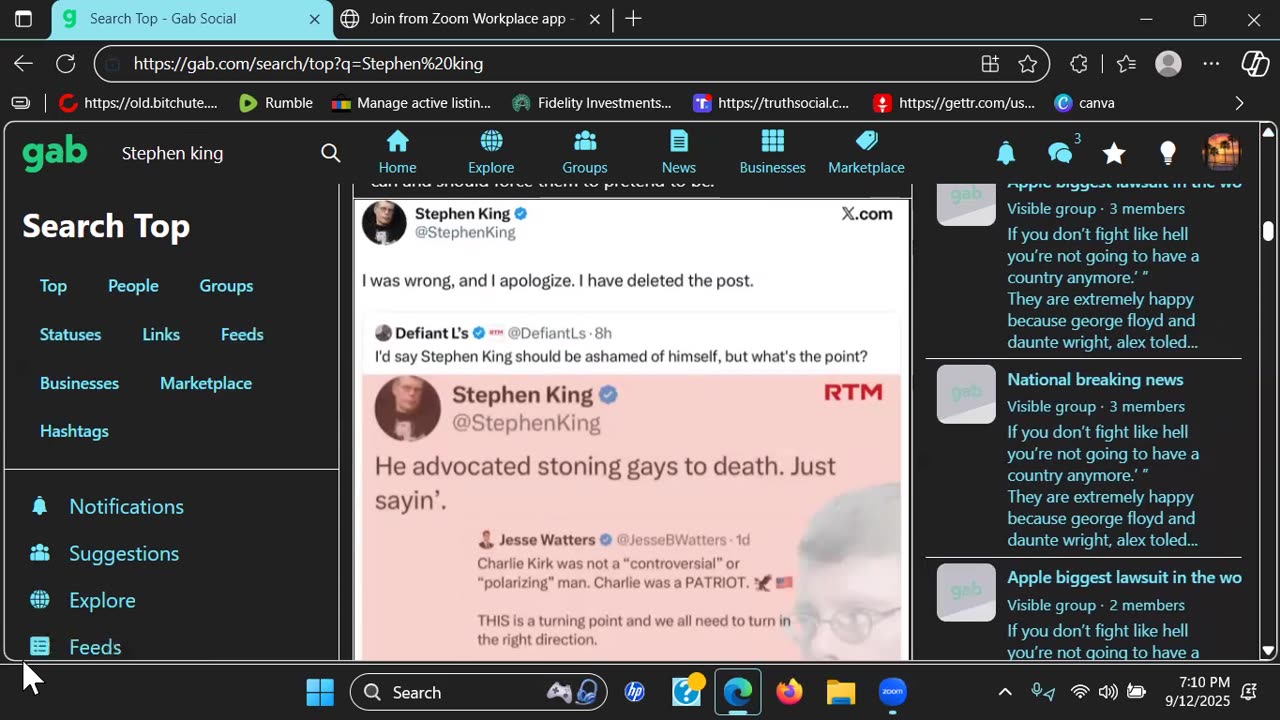This screenshot has width=1280, height=720.
Task: Open a new browser tab
Action: 633,19
